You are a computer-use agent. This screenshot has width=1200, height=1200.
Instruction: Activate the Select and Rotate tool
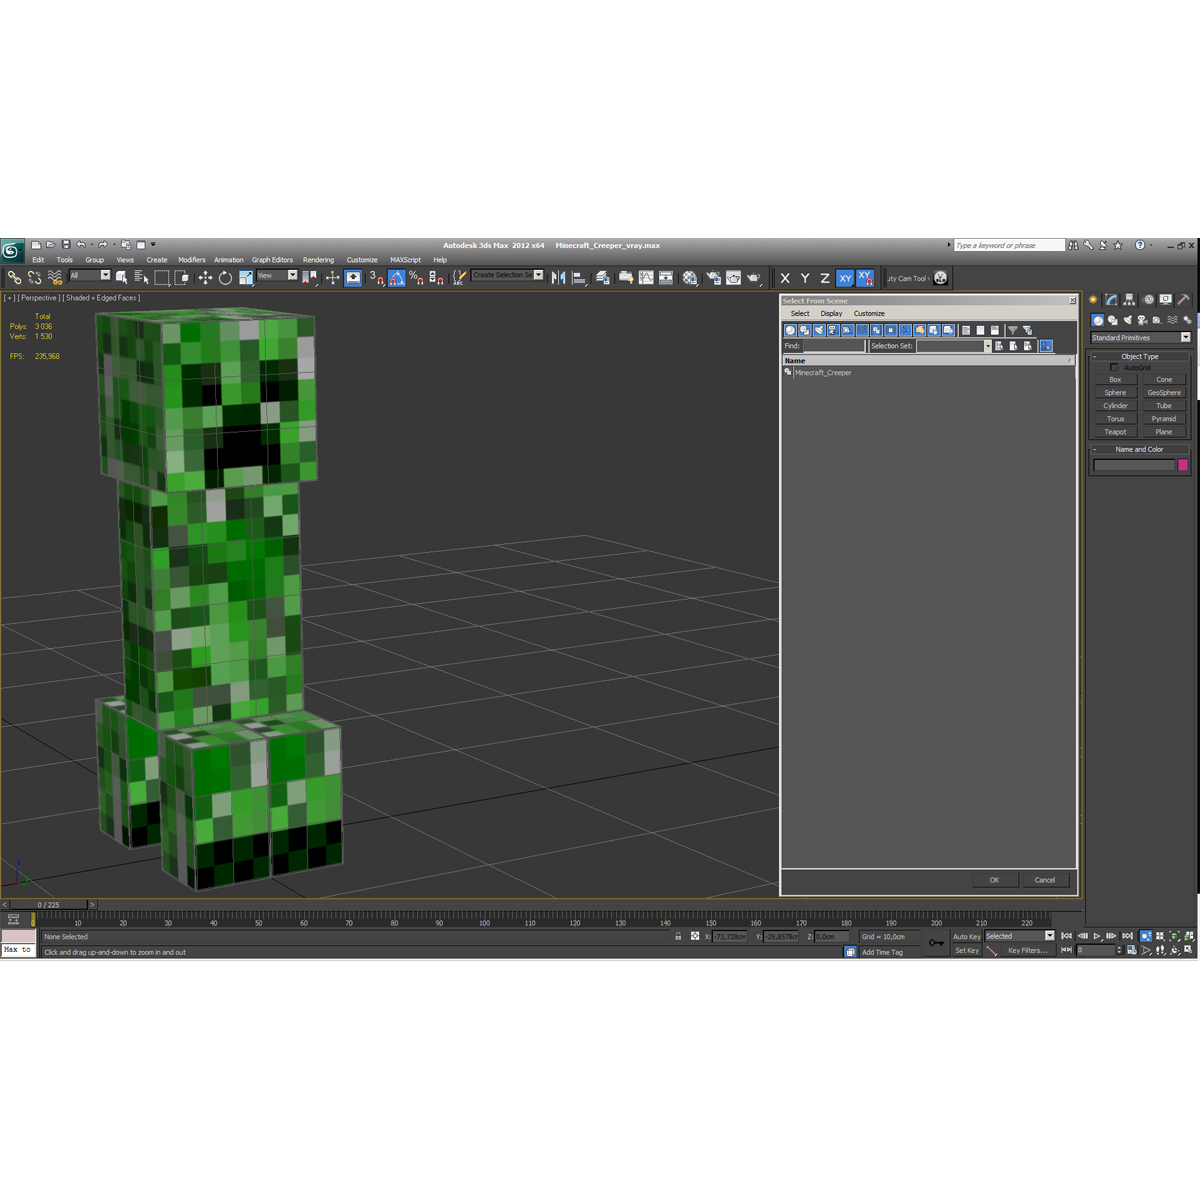click(225, 277)
